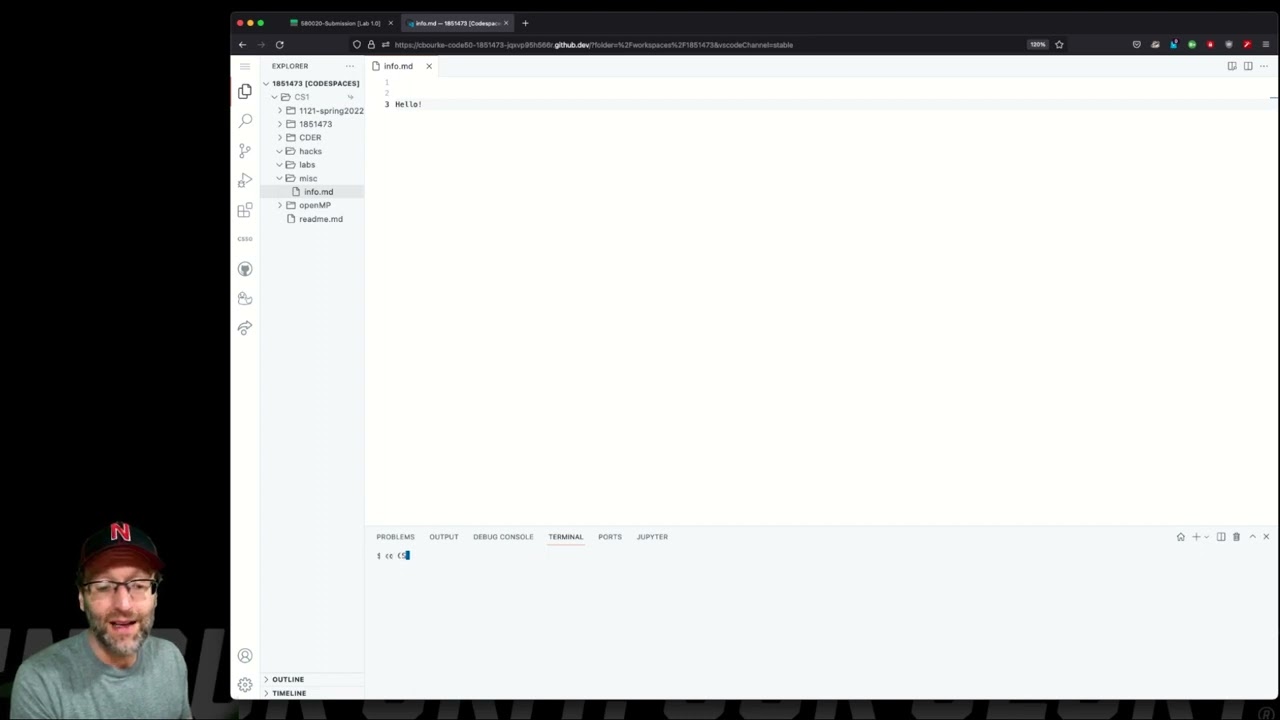Go back in browser history
Screen dimensions: 1280x720
click(x=242, y=44)
